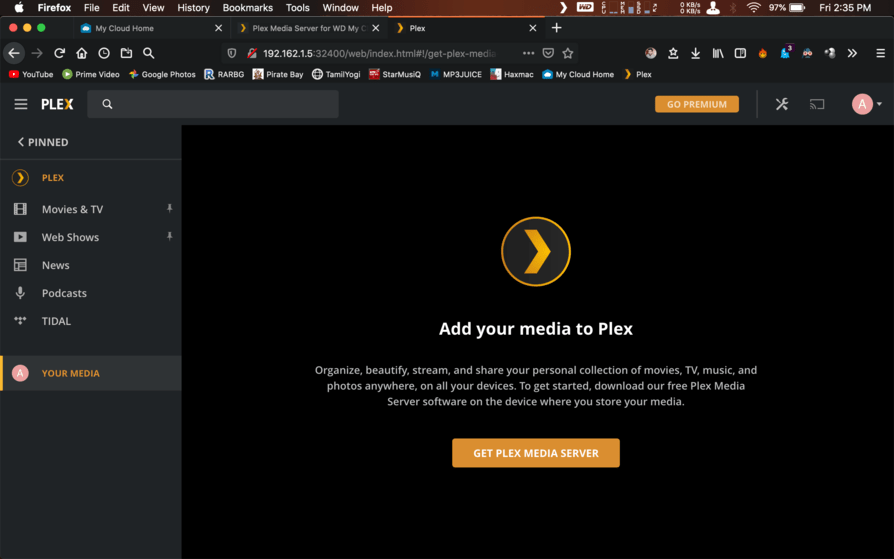Click Plex icon in macOS menu bar
Screen dimensions: 894x559
[563, 7]
